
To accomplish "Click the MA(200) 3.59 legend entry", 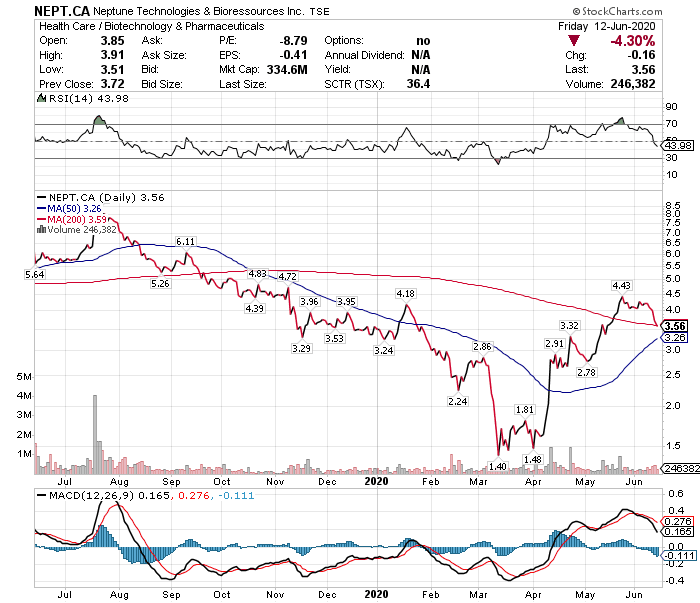I will pyautogui.click(x=72, y=219).
